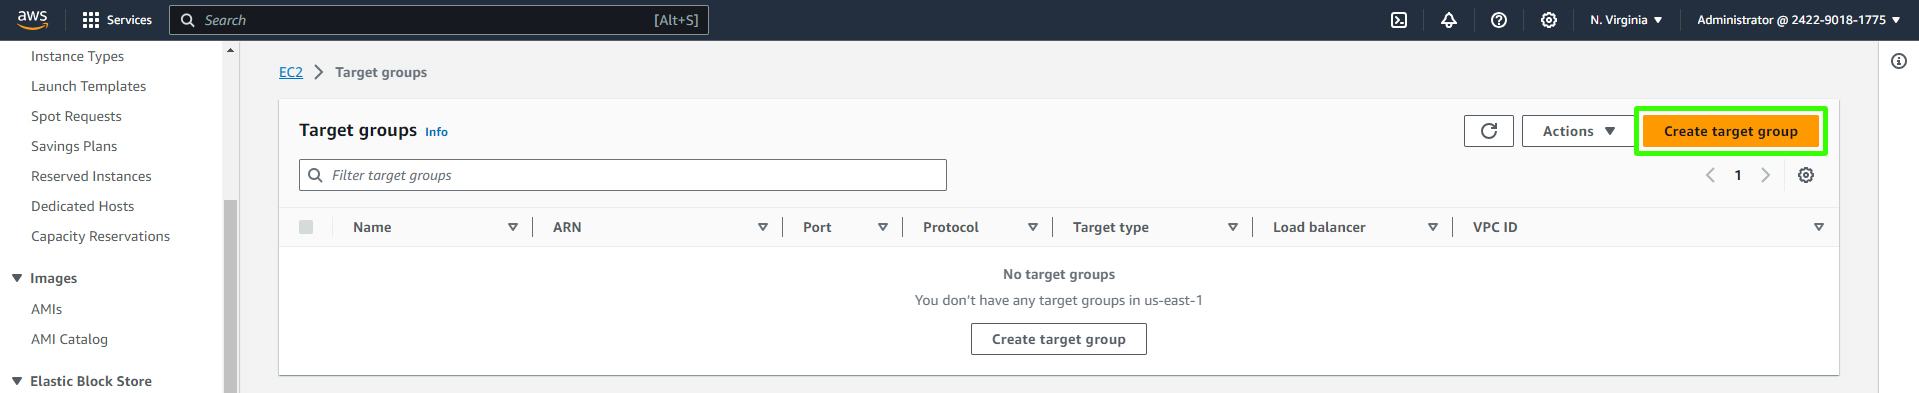Focus the Filter target groups search field

622,175
